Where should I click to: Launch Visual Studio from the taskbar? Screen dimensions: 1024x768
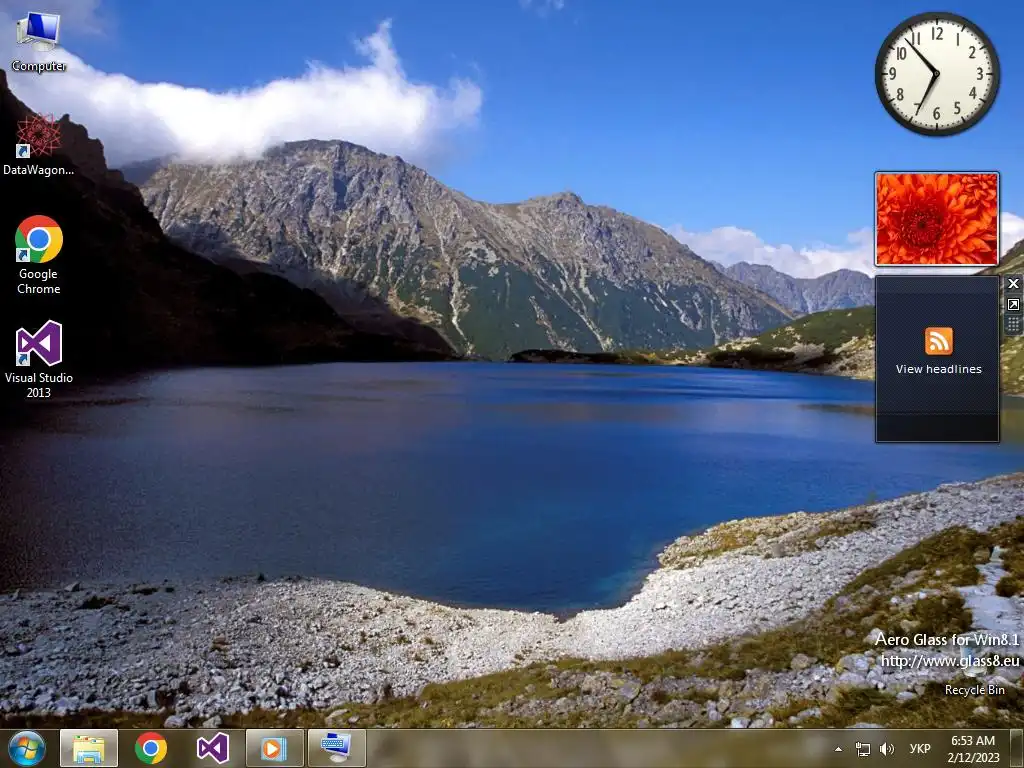coord(213,748)
